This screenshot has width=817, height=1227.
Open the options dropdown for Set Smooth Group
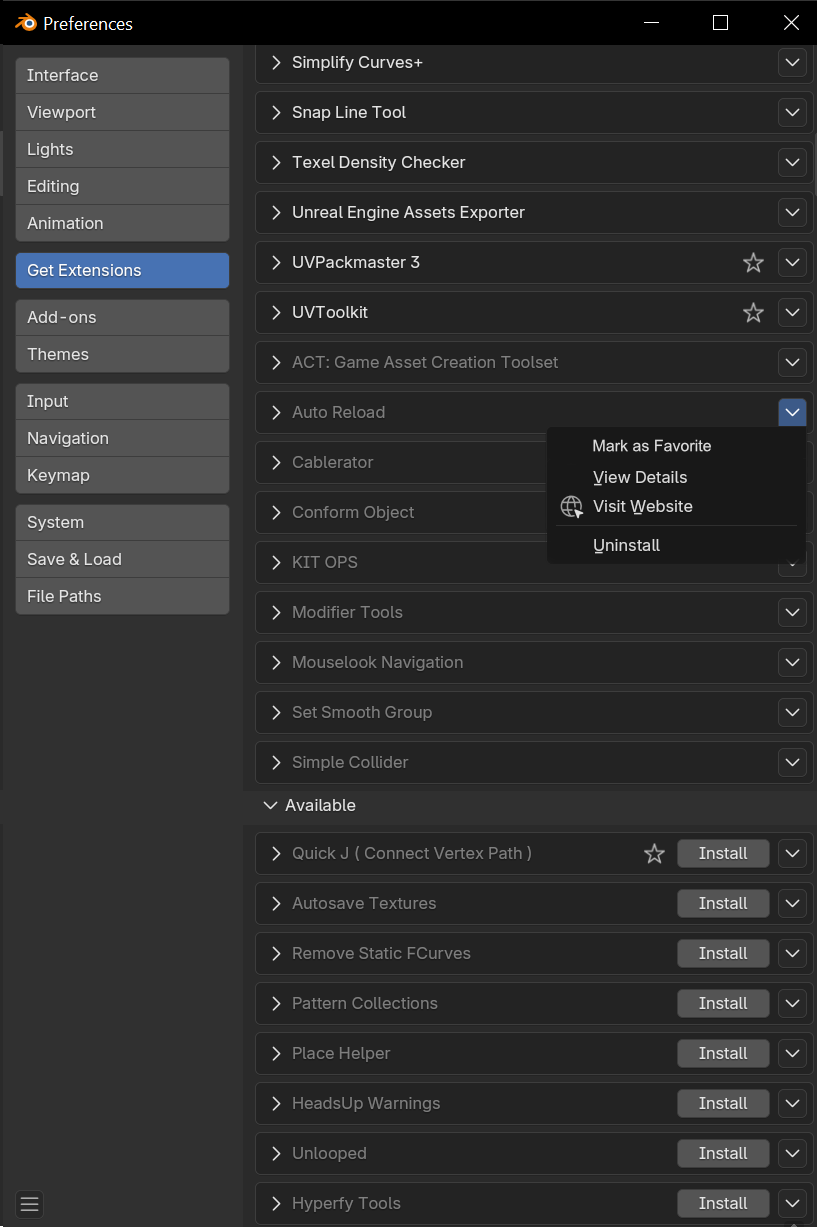tap(792, 712)
